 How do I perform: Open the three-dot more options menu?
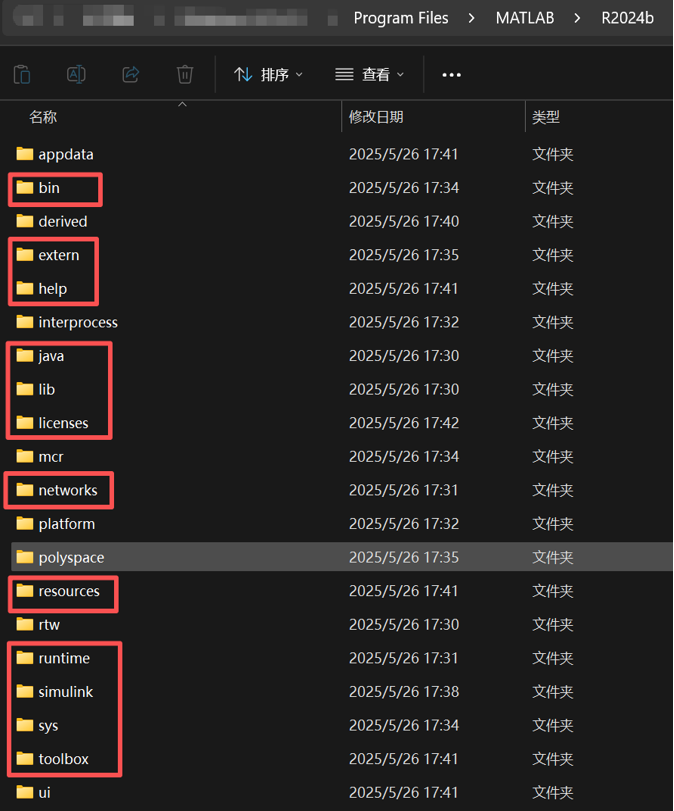click(x=451, y=75)
